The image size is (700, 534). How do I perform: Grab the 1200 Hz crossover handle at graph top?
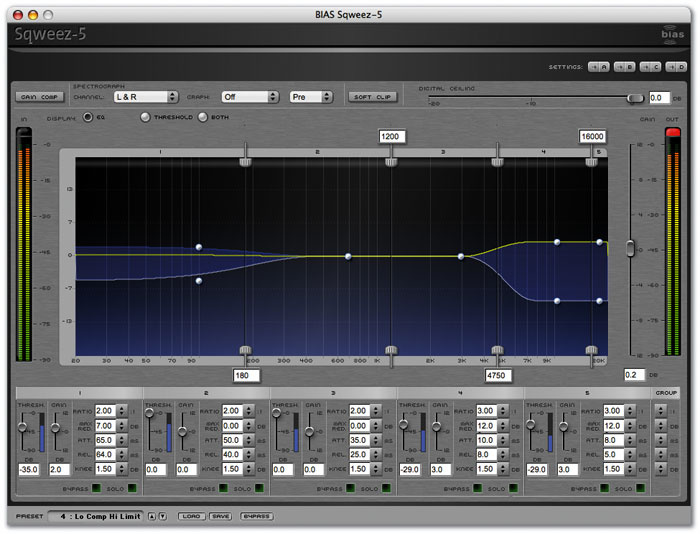coord(391,161)
